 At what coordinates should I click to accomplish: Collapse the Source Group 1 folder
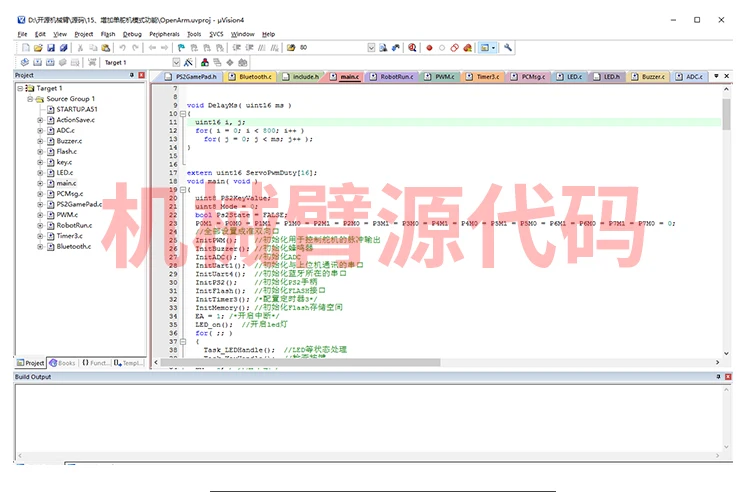[x=30, y=99]
